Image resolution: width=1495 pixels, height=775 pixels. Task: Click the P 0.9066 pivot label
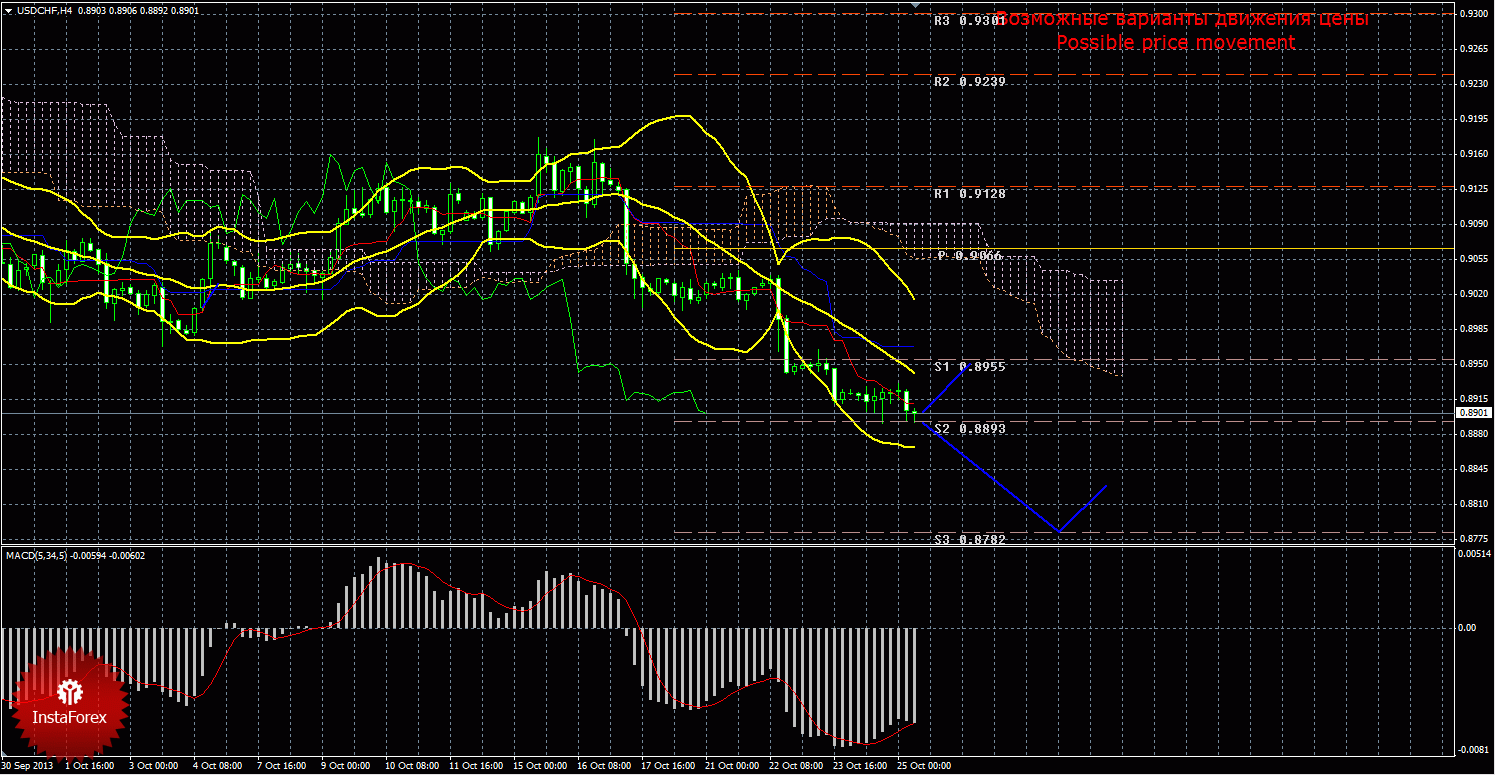tap(970, 256)
